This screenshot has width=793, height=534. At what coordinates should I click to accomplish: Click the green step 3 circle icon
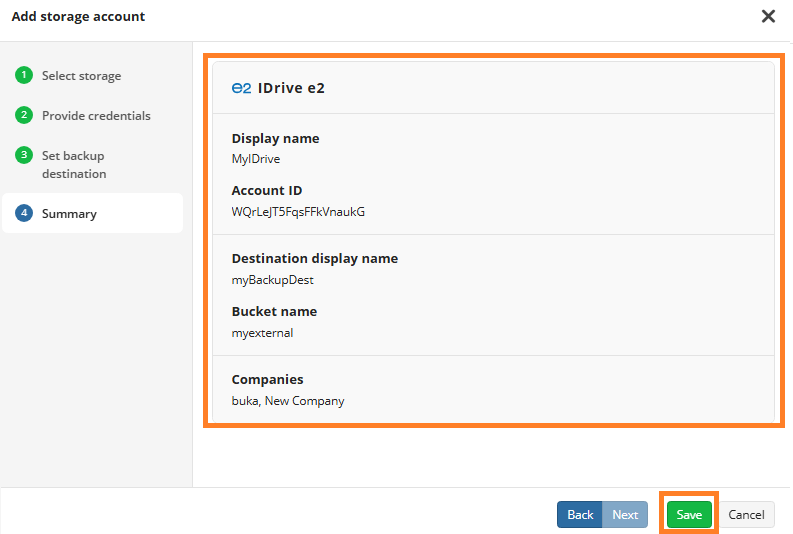click(x=24, y=155)
